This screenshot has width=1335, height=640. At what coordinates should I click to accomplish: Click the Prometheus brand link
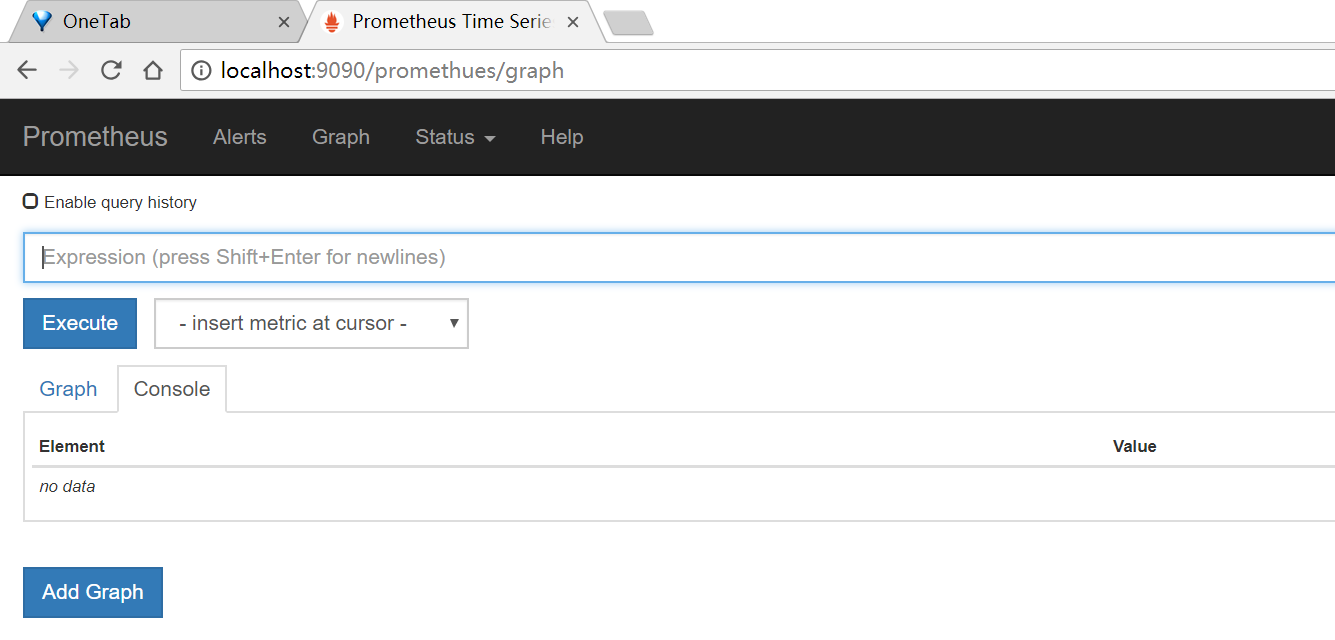95,137
